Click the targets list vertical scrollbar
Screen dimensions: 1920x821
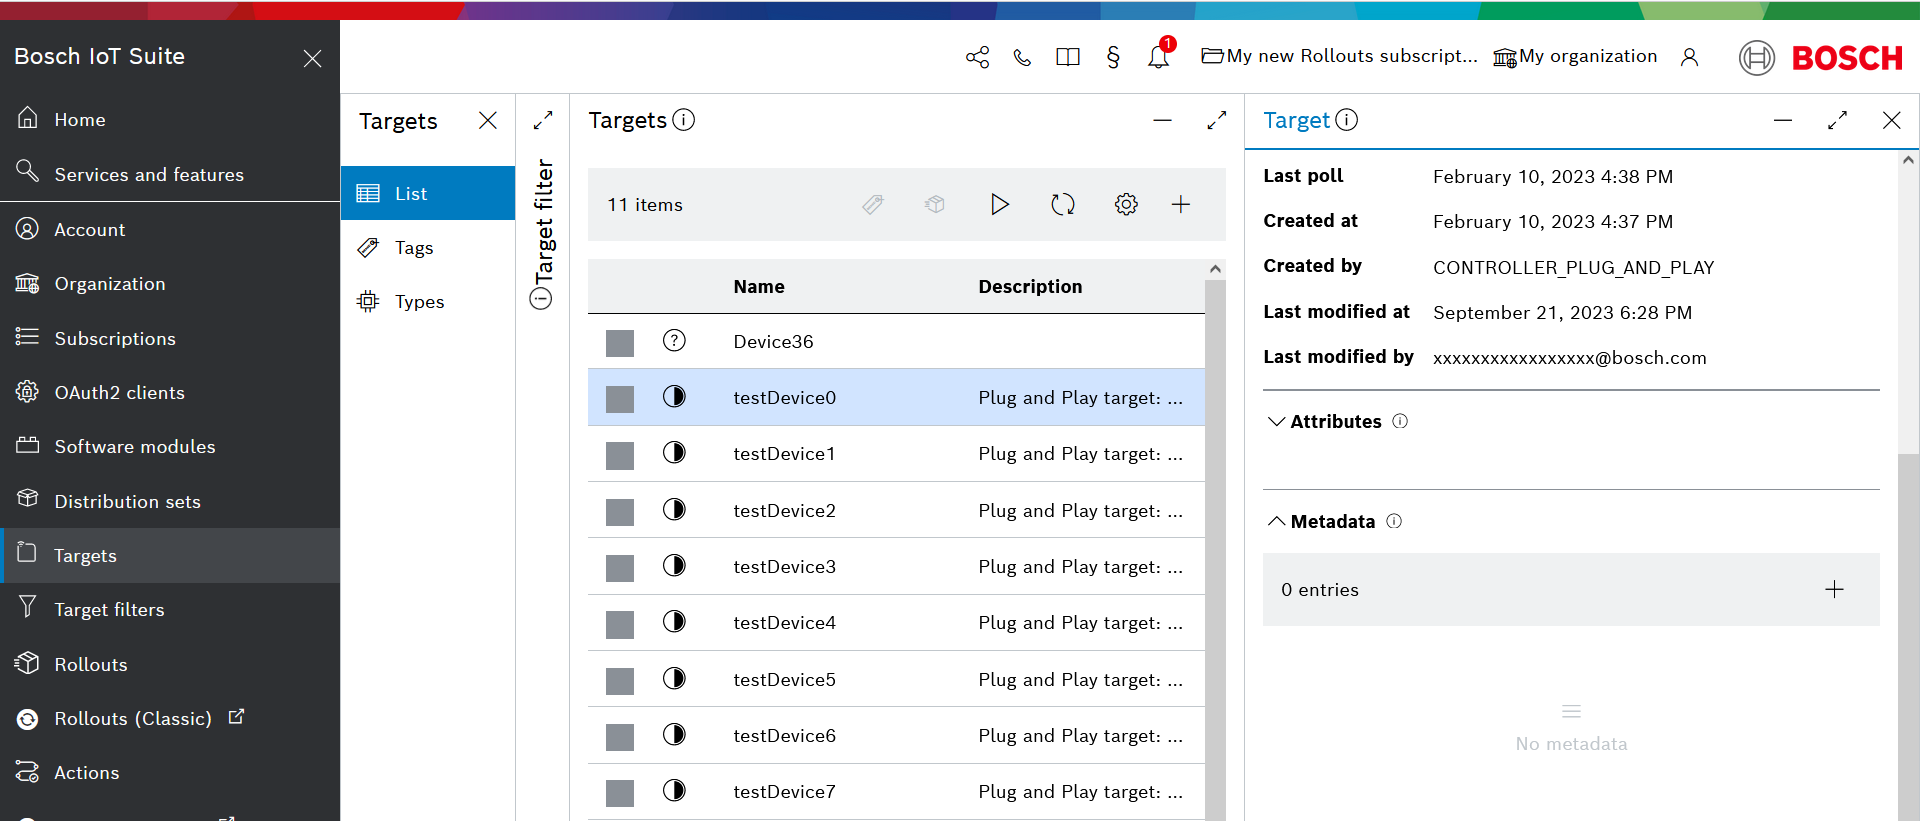[1215, 550]
